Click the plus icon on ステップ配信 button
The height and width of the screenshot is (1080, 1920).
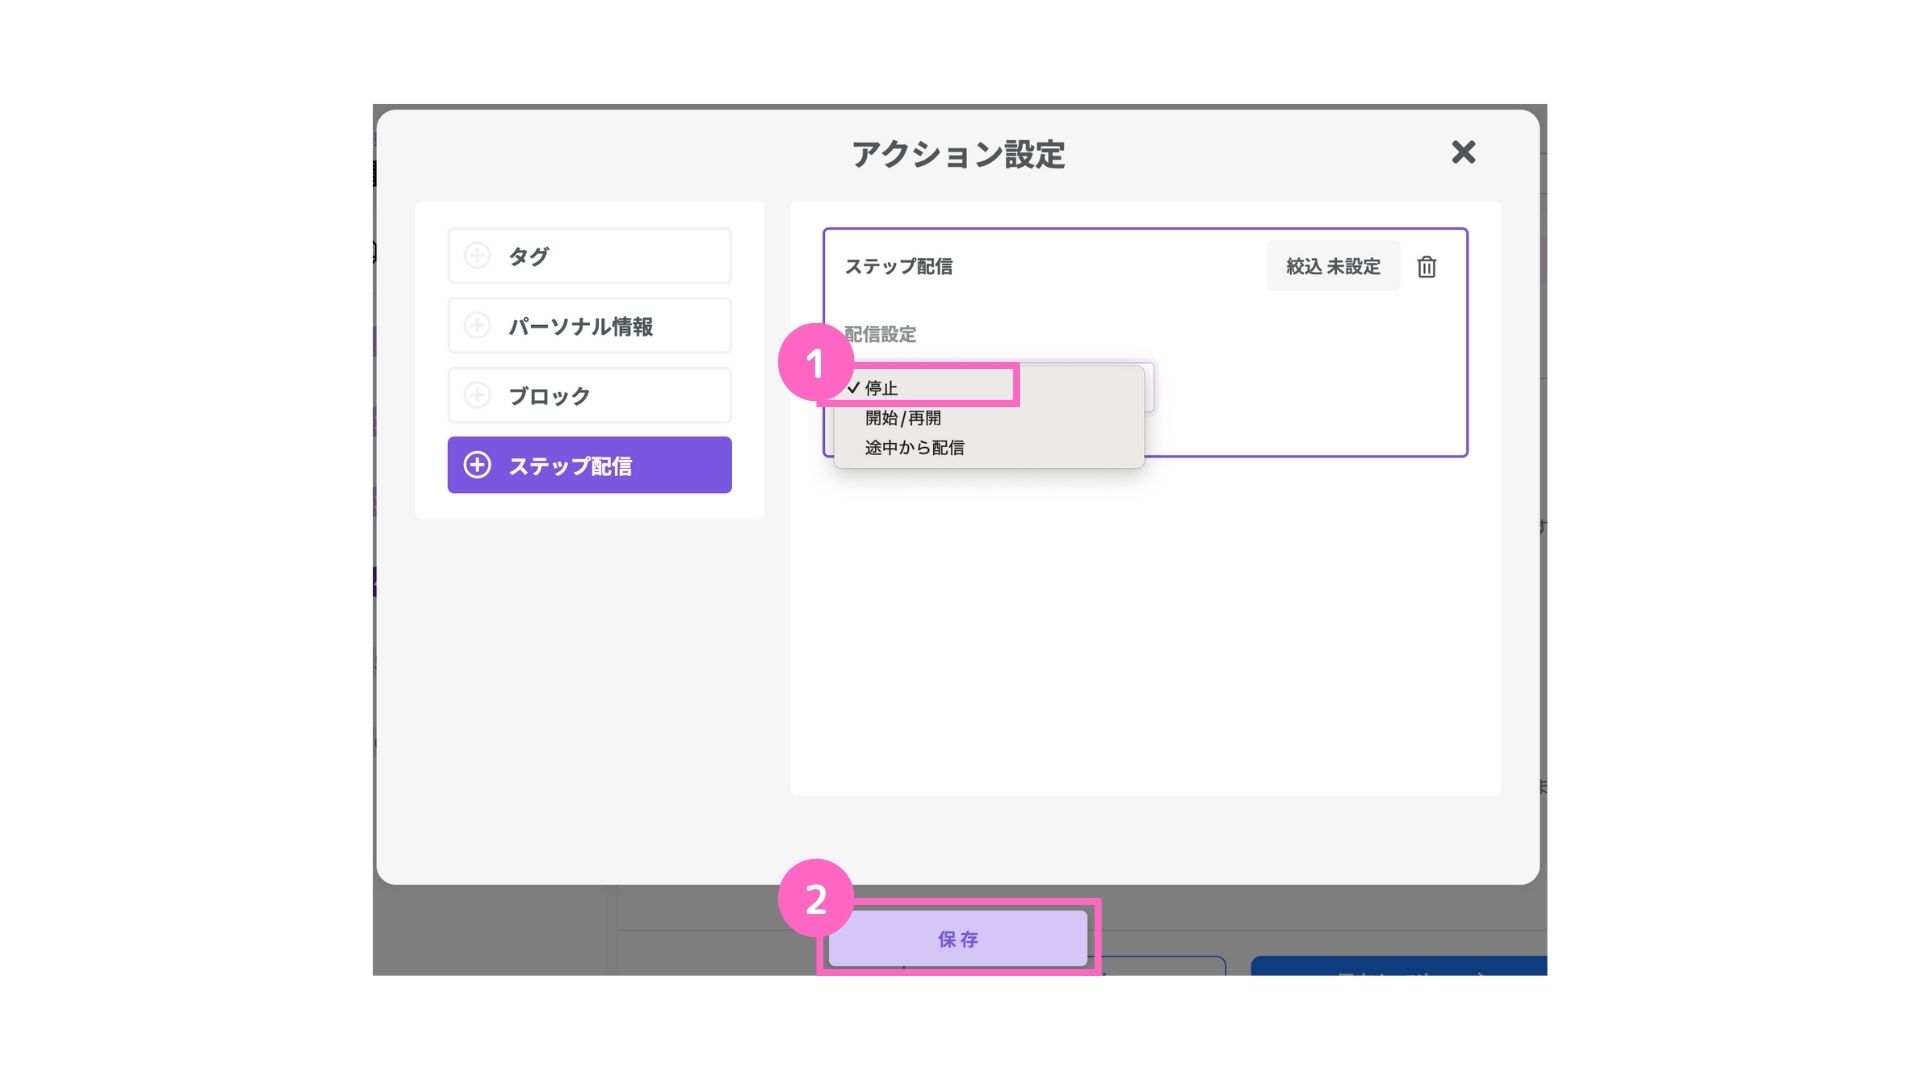478,465
